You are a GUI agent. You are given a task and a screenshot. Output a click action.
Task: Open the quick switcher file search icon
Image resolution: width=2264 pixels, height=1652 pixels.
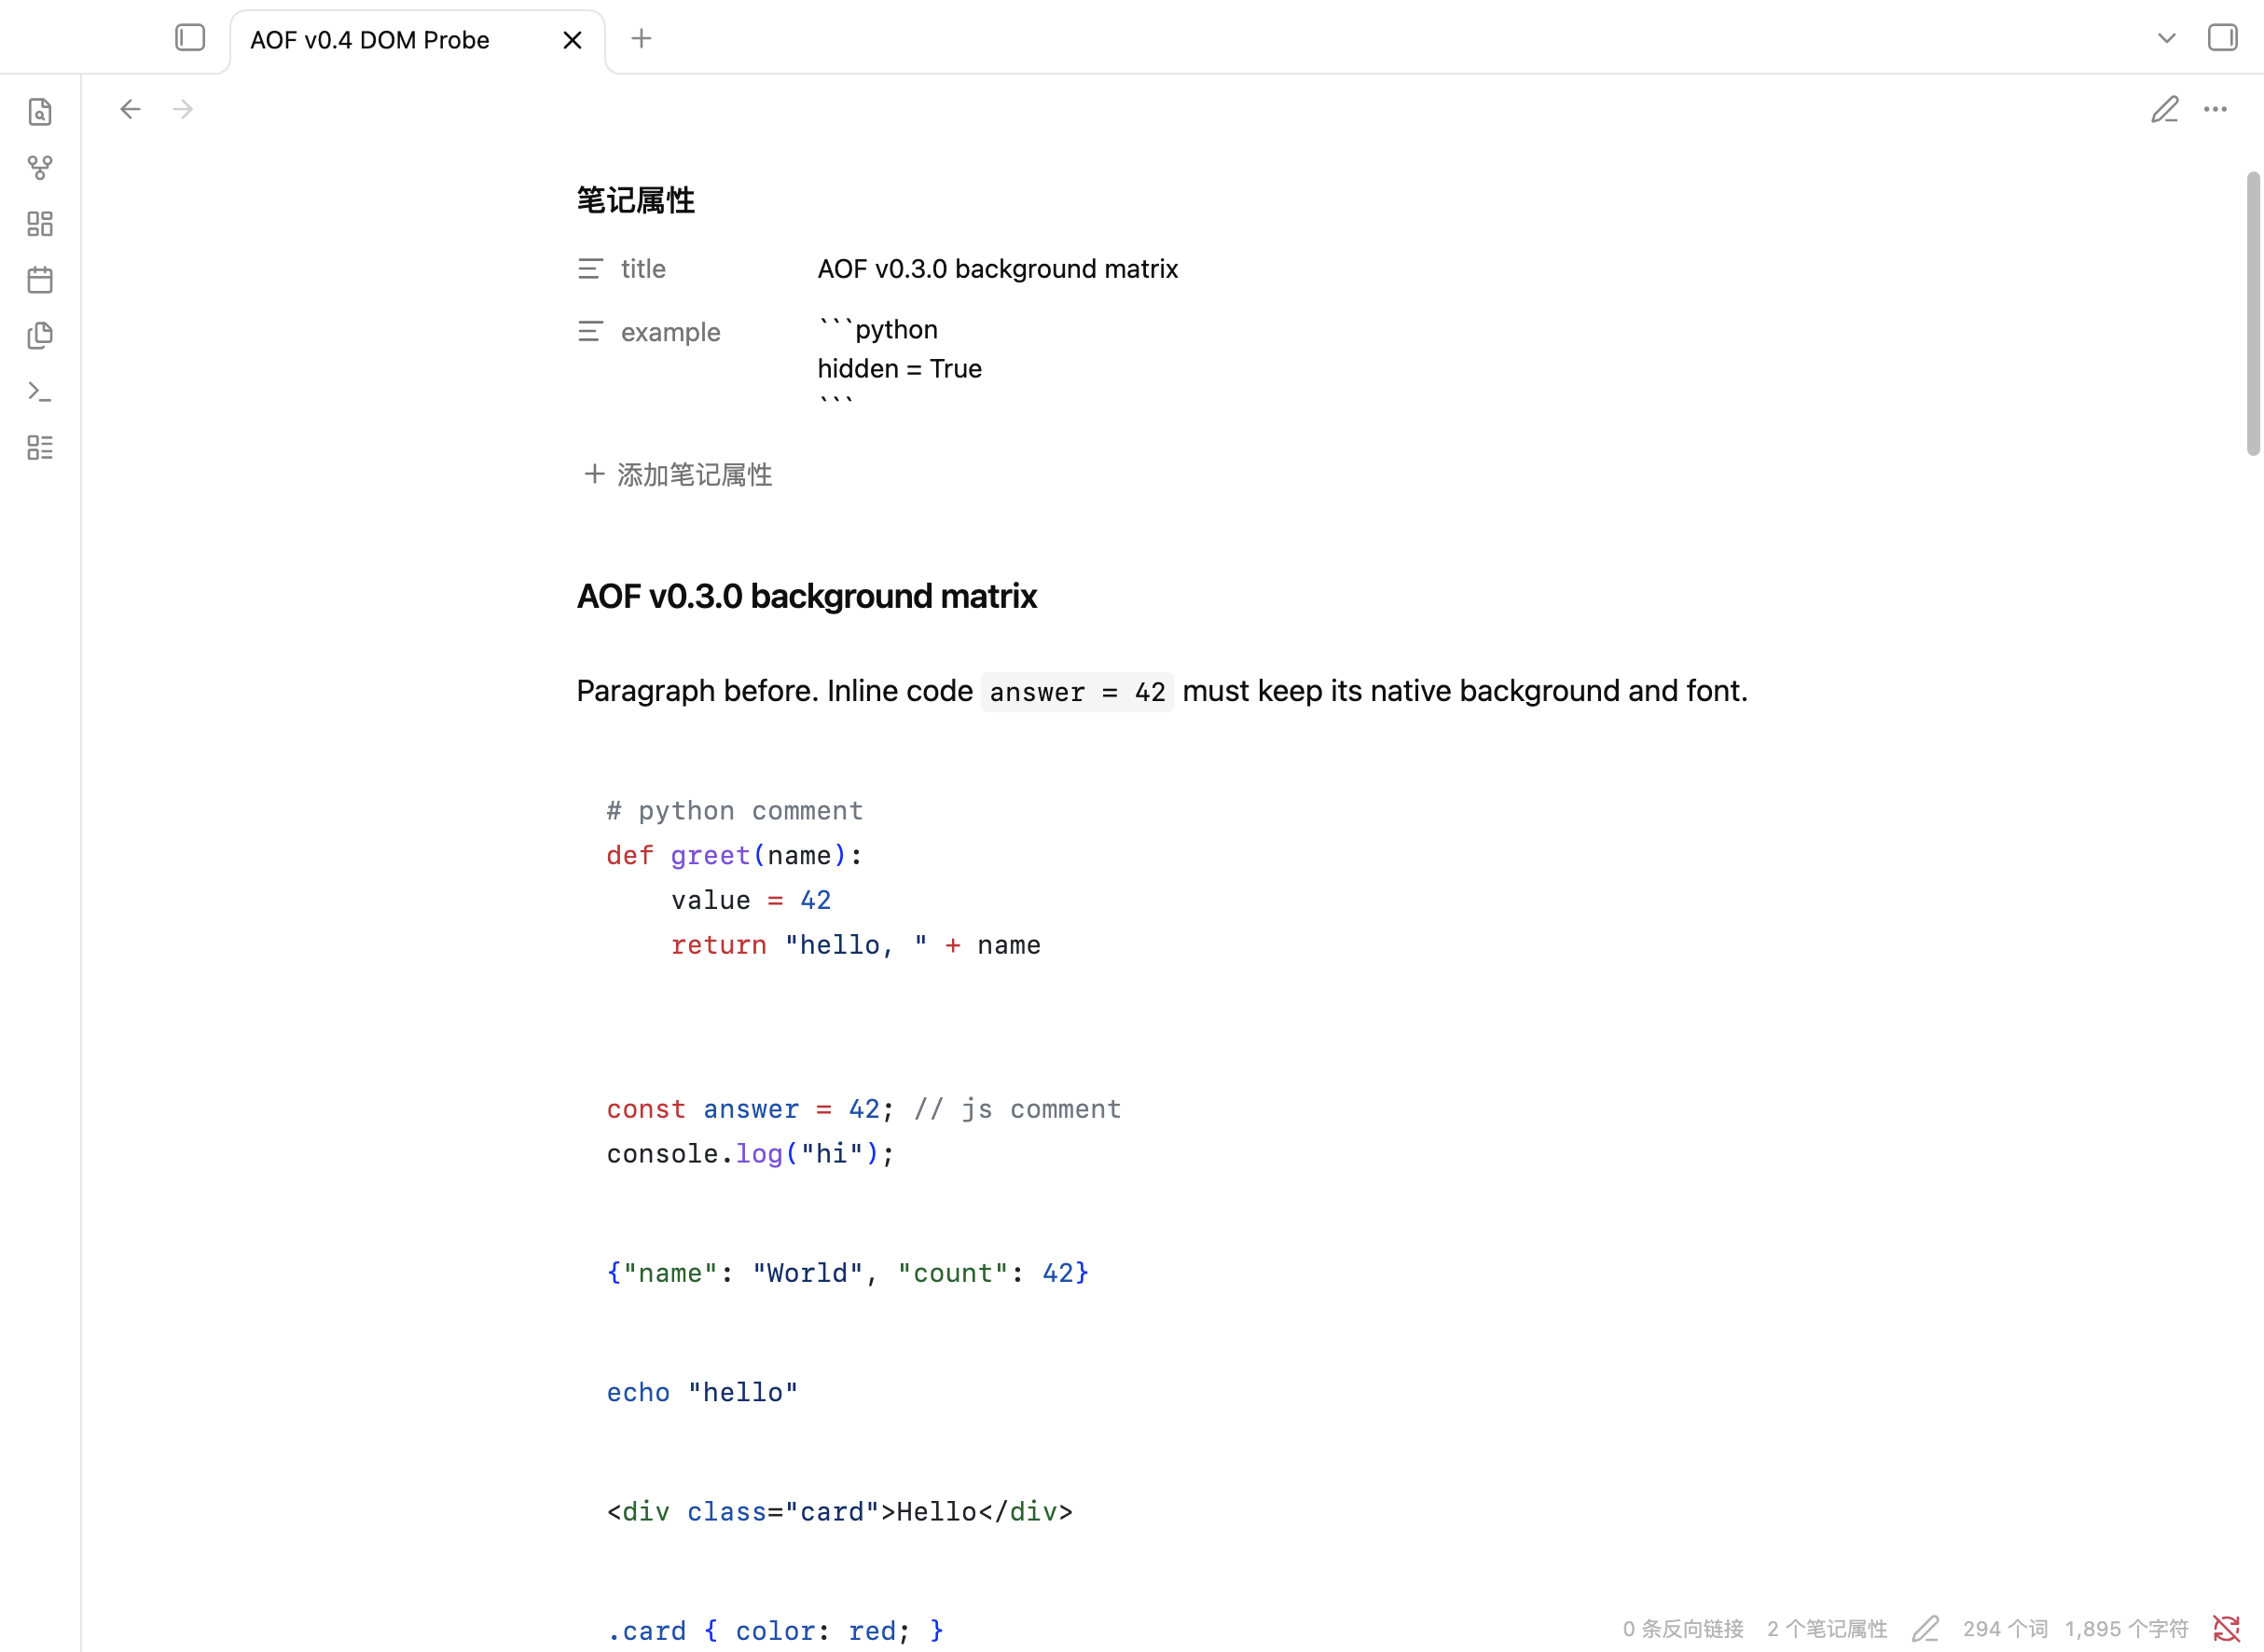pyautogui.click(x=40, y=112)
